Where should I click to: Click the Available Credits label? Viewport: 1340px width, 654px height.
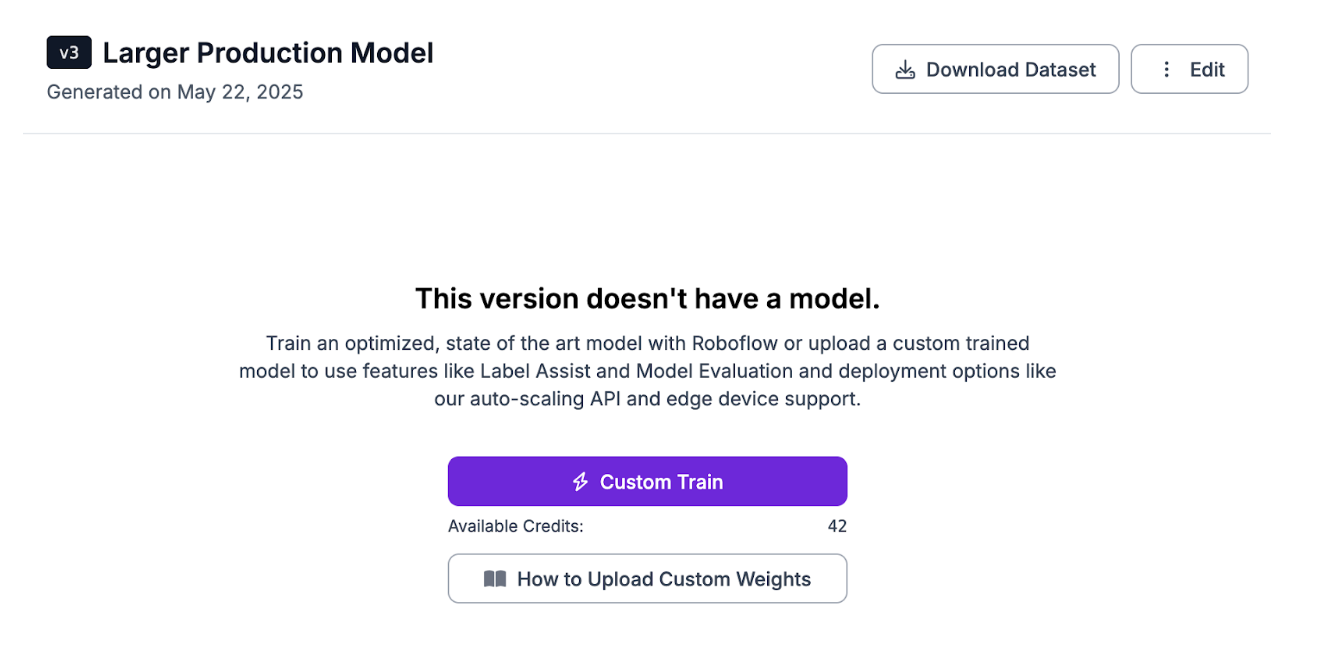point(515,526)
